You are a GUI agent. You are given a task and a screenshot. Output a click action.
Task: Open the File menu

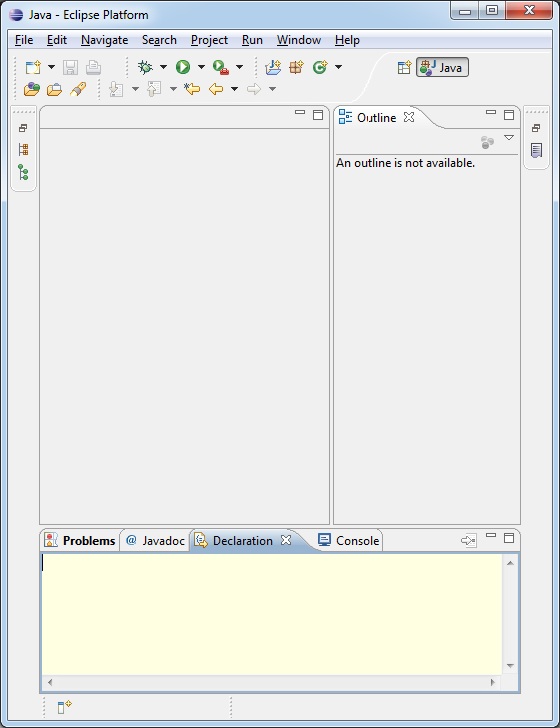24,40
